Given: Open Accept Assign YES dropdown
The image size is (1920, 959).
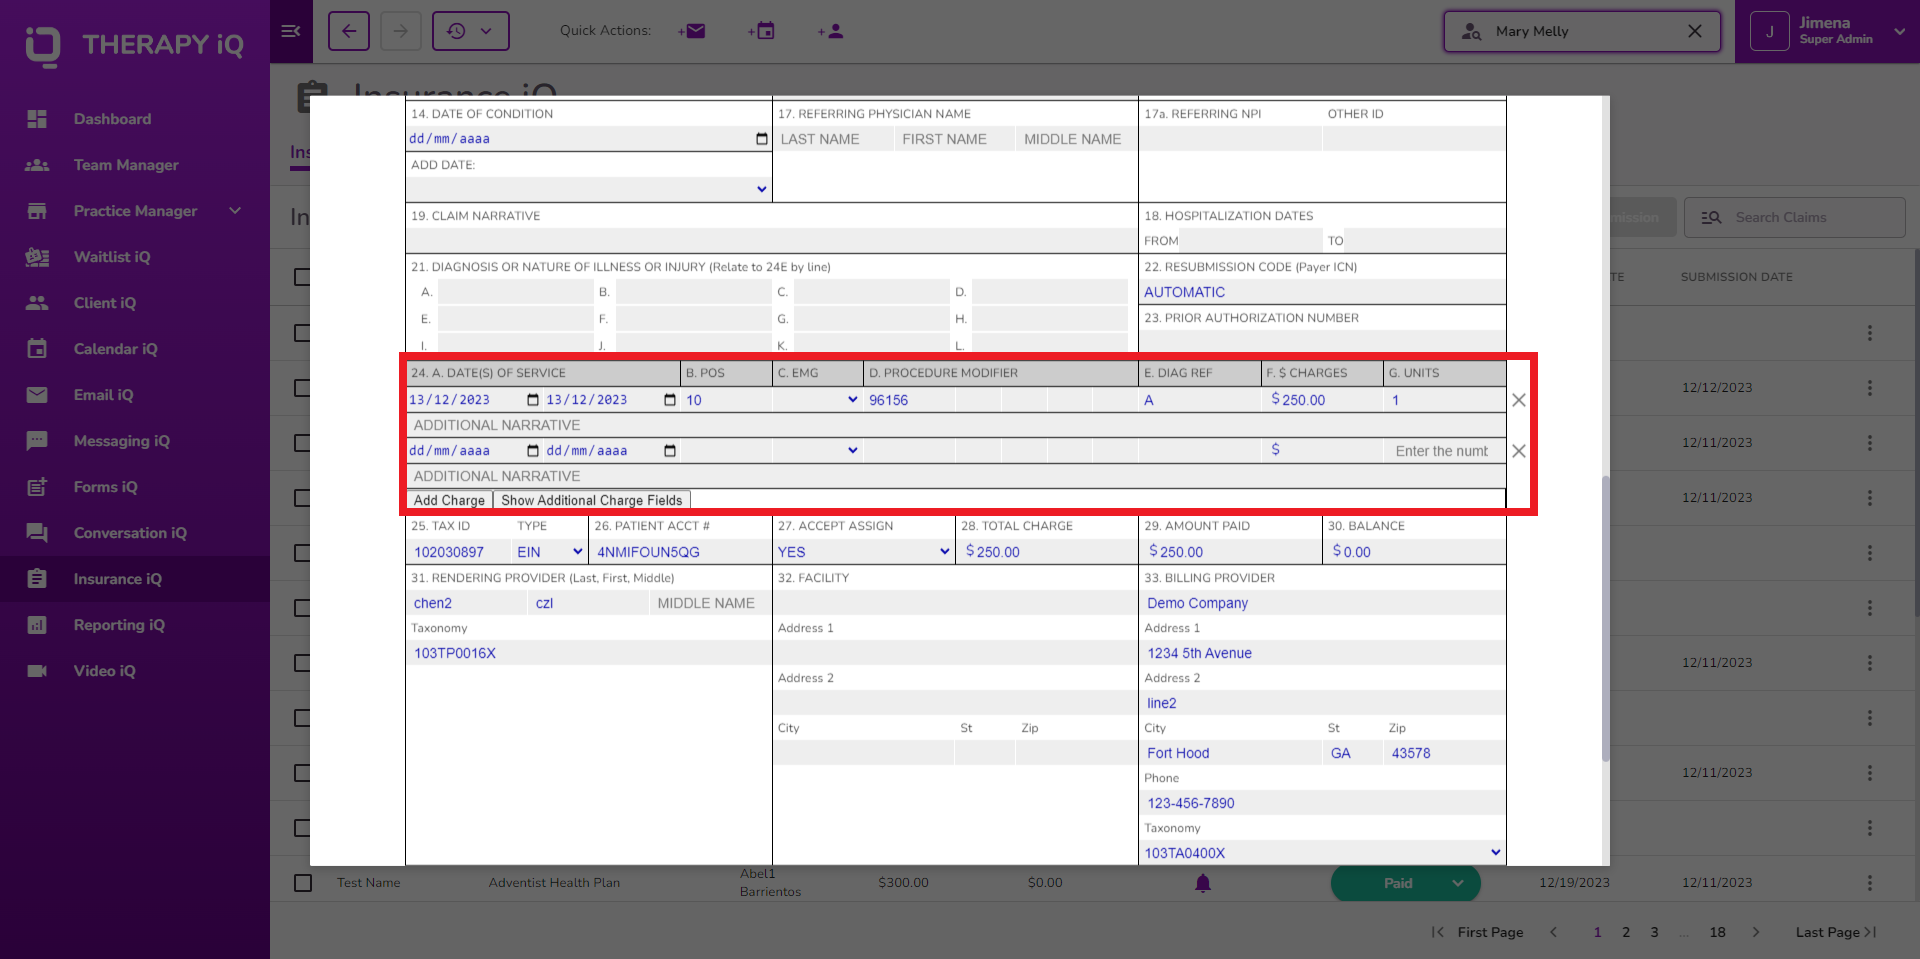Looking at the screenshot, I should pos(864,552).
